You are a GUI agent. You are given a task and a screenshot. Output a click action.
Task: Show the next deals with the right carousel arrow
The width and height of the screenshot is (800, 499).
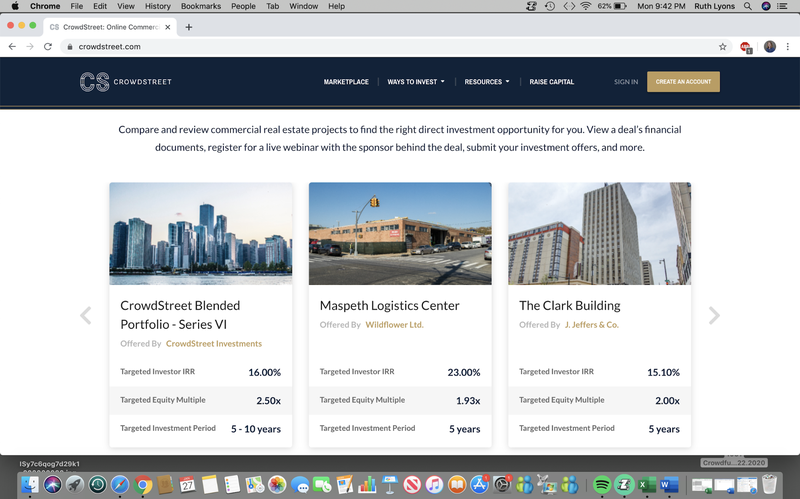[x=714, y=315]
